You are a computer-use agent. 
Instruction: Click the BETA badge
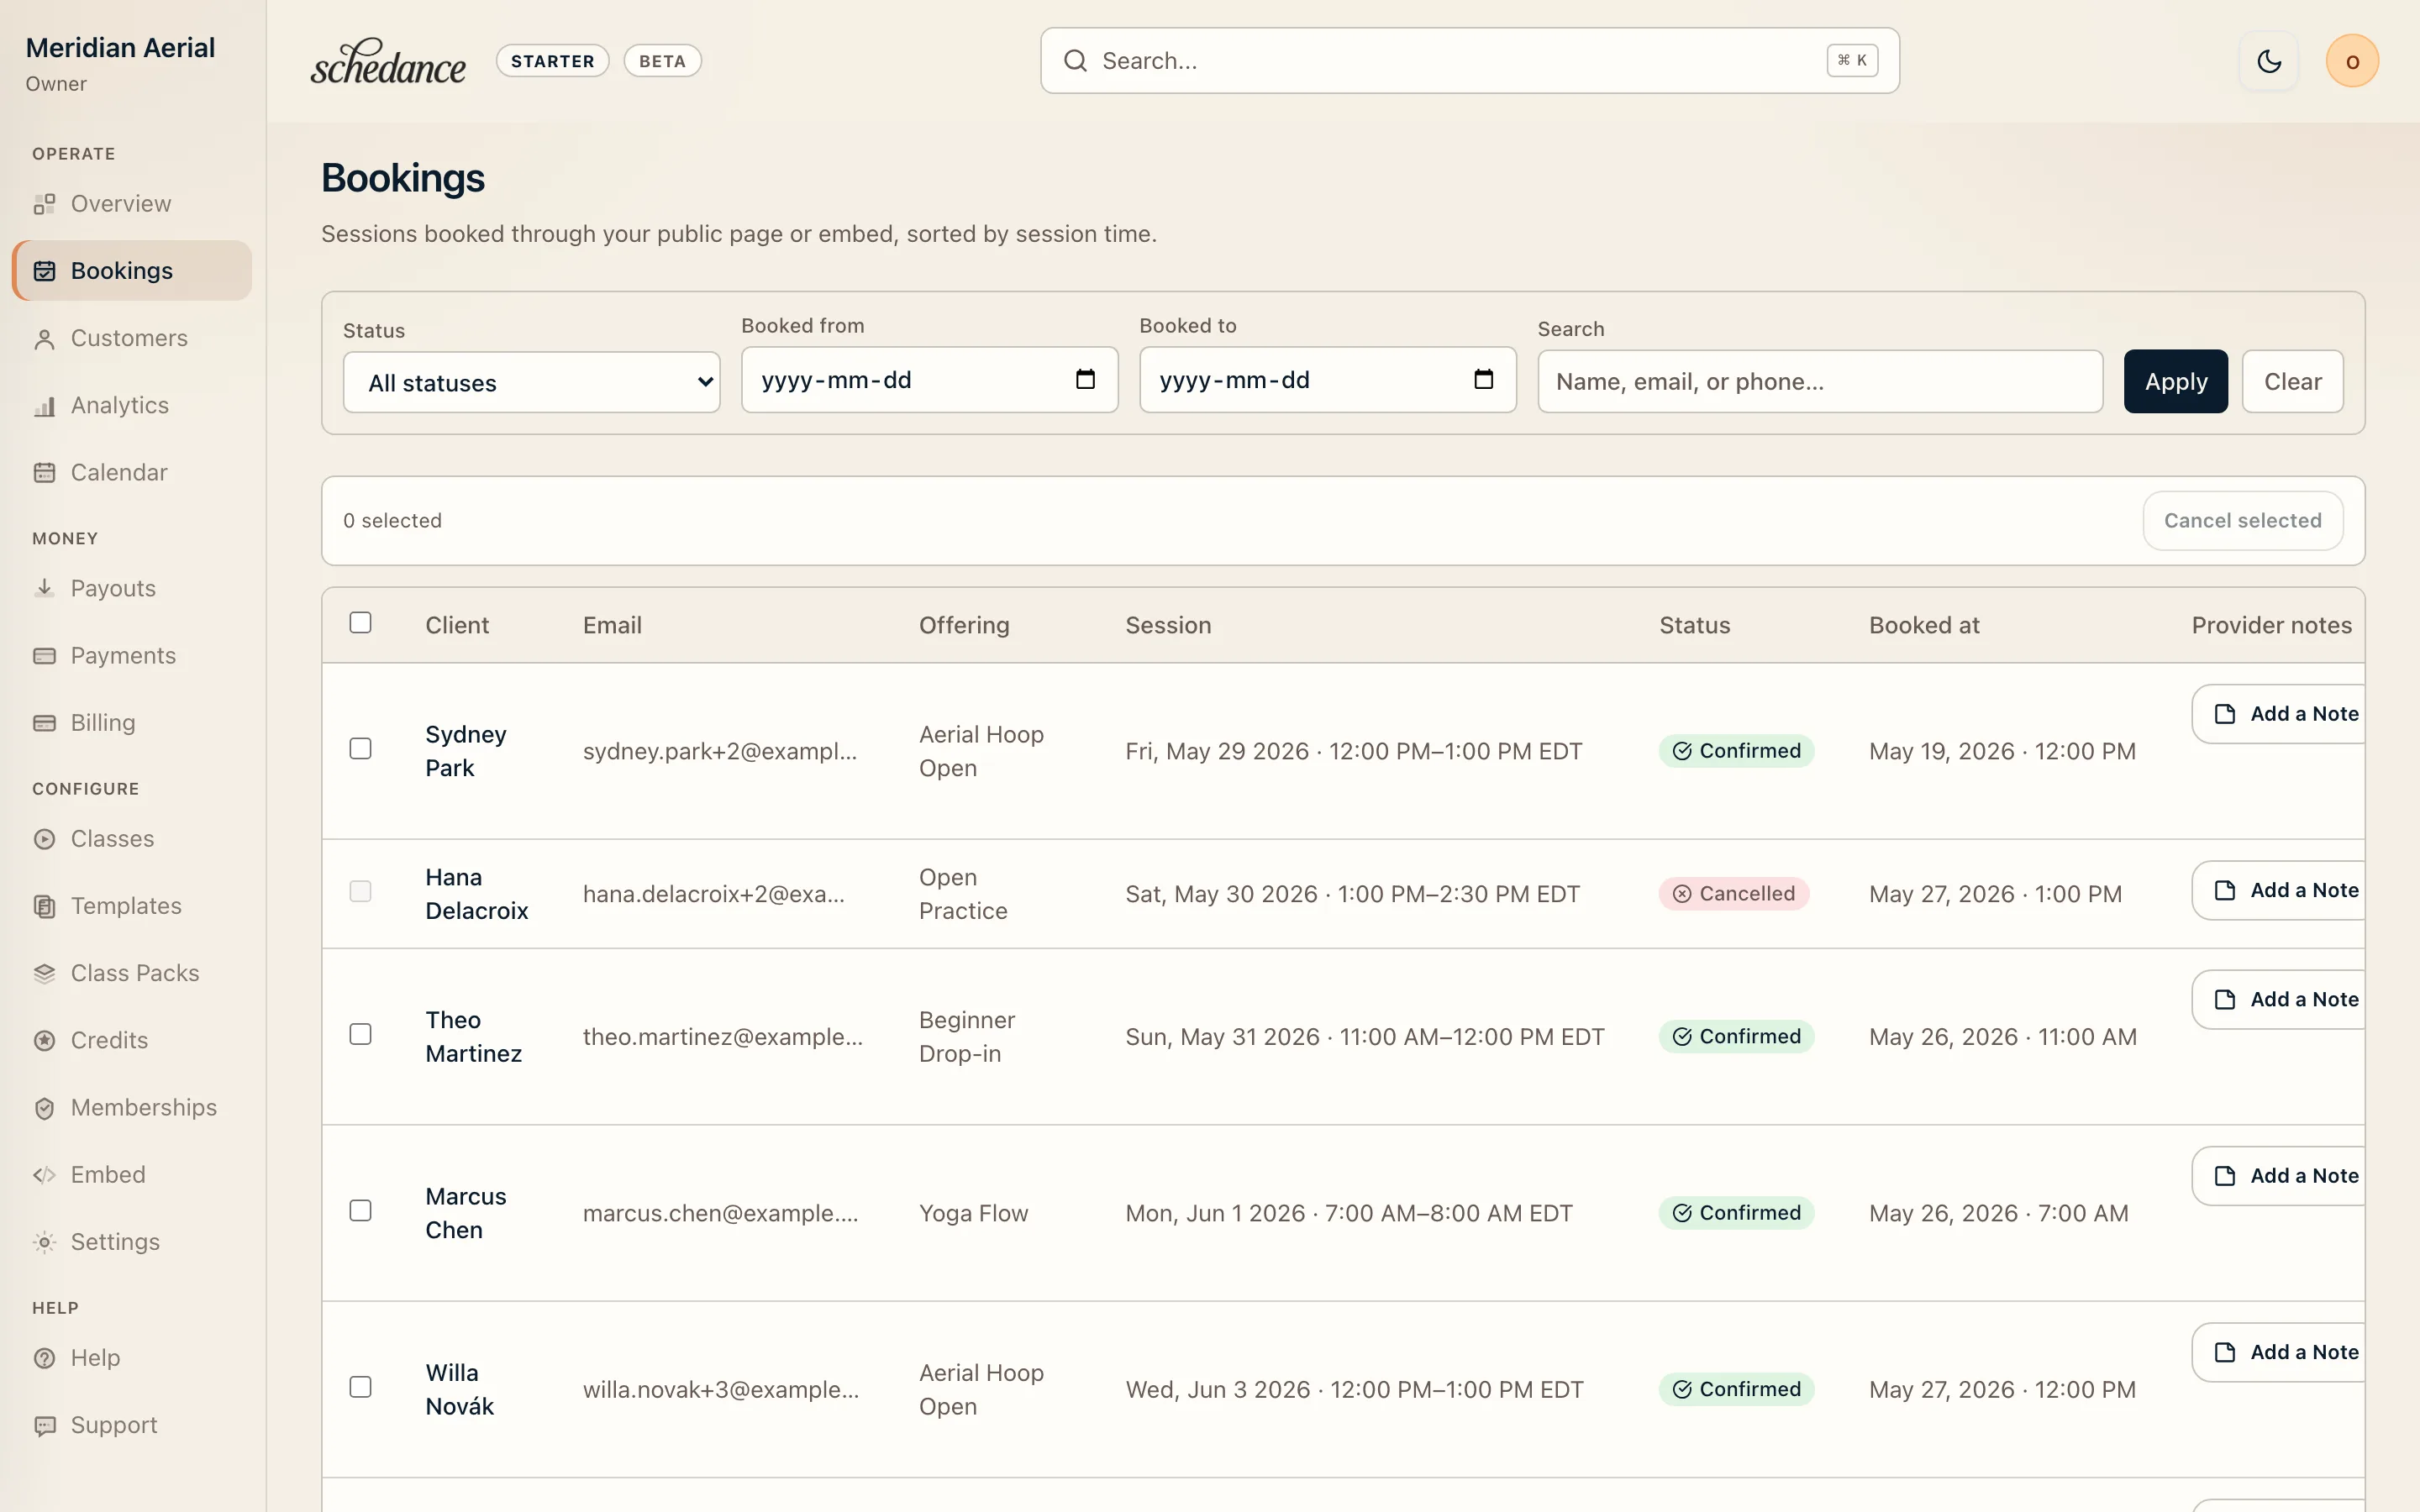pos(662,61)
